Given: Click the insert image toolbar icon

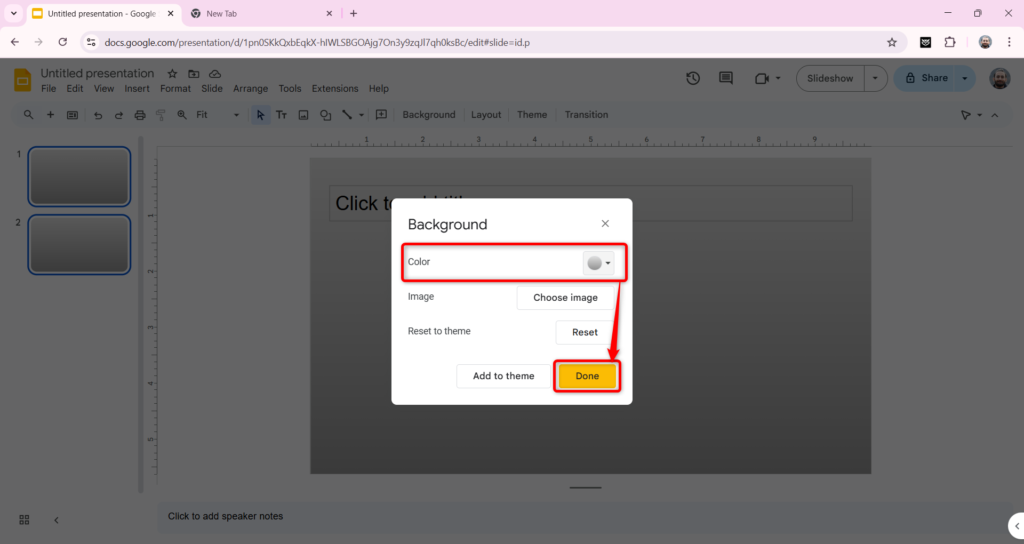Looking at the screenshot, I should [x=304, y=115].
